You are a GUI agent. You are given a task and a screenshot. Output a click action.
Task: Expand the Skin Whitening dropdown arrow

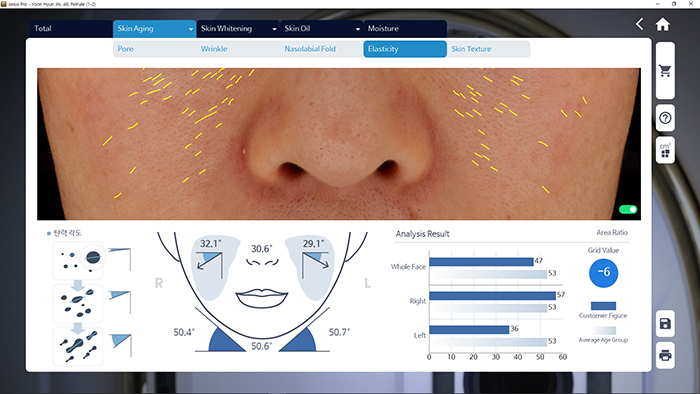(274, 29)
